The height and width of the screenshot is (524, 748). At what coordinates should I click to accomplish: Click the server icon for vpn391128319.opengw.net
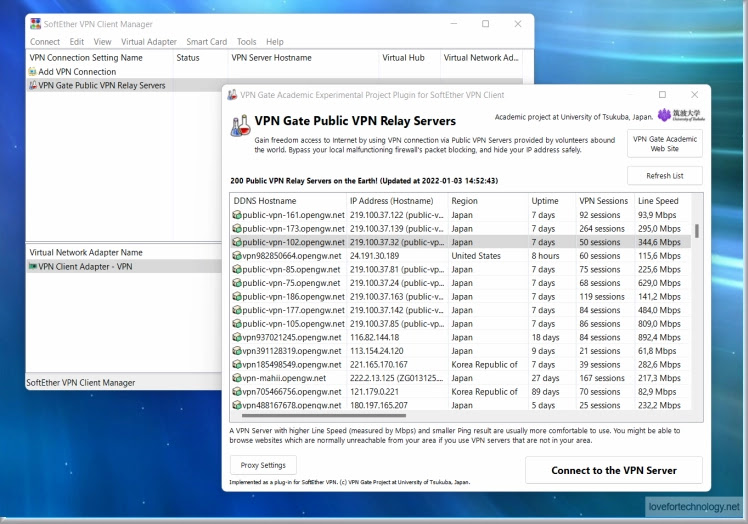(237, 351)
